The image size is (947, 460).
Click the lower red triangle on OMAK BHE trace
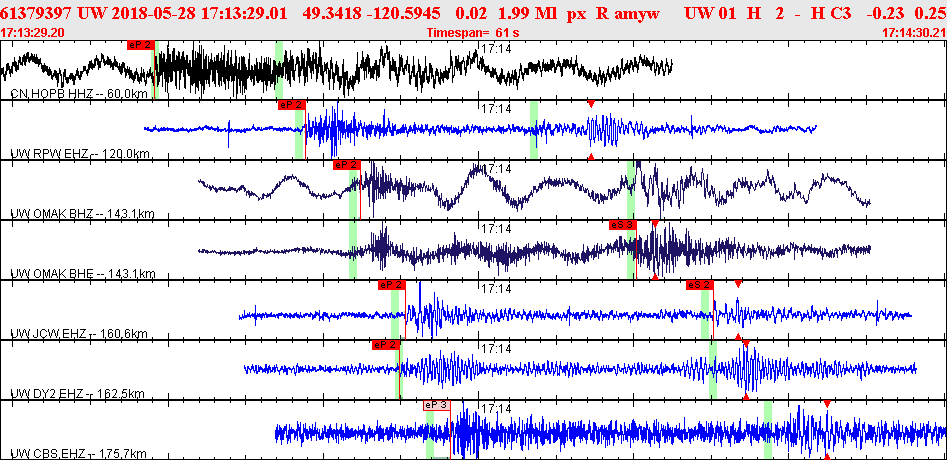655,277
